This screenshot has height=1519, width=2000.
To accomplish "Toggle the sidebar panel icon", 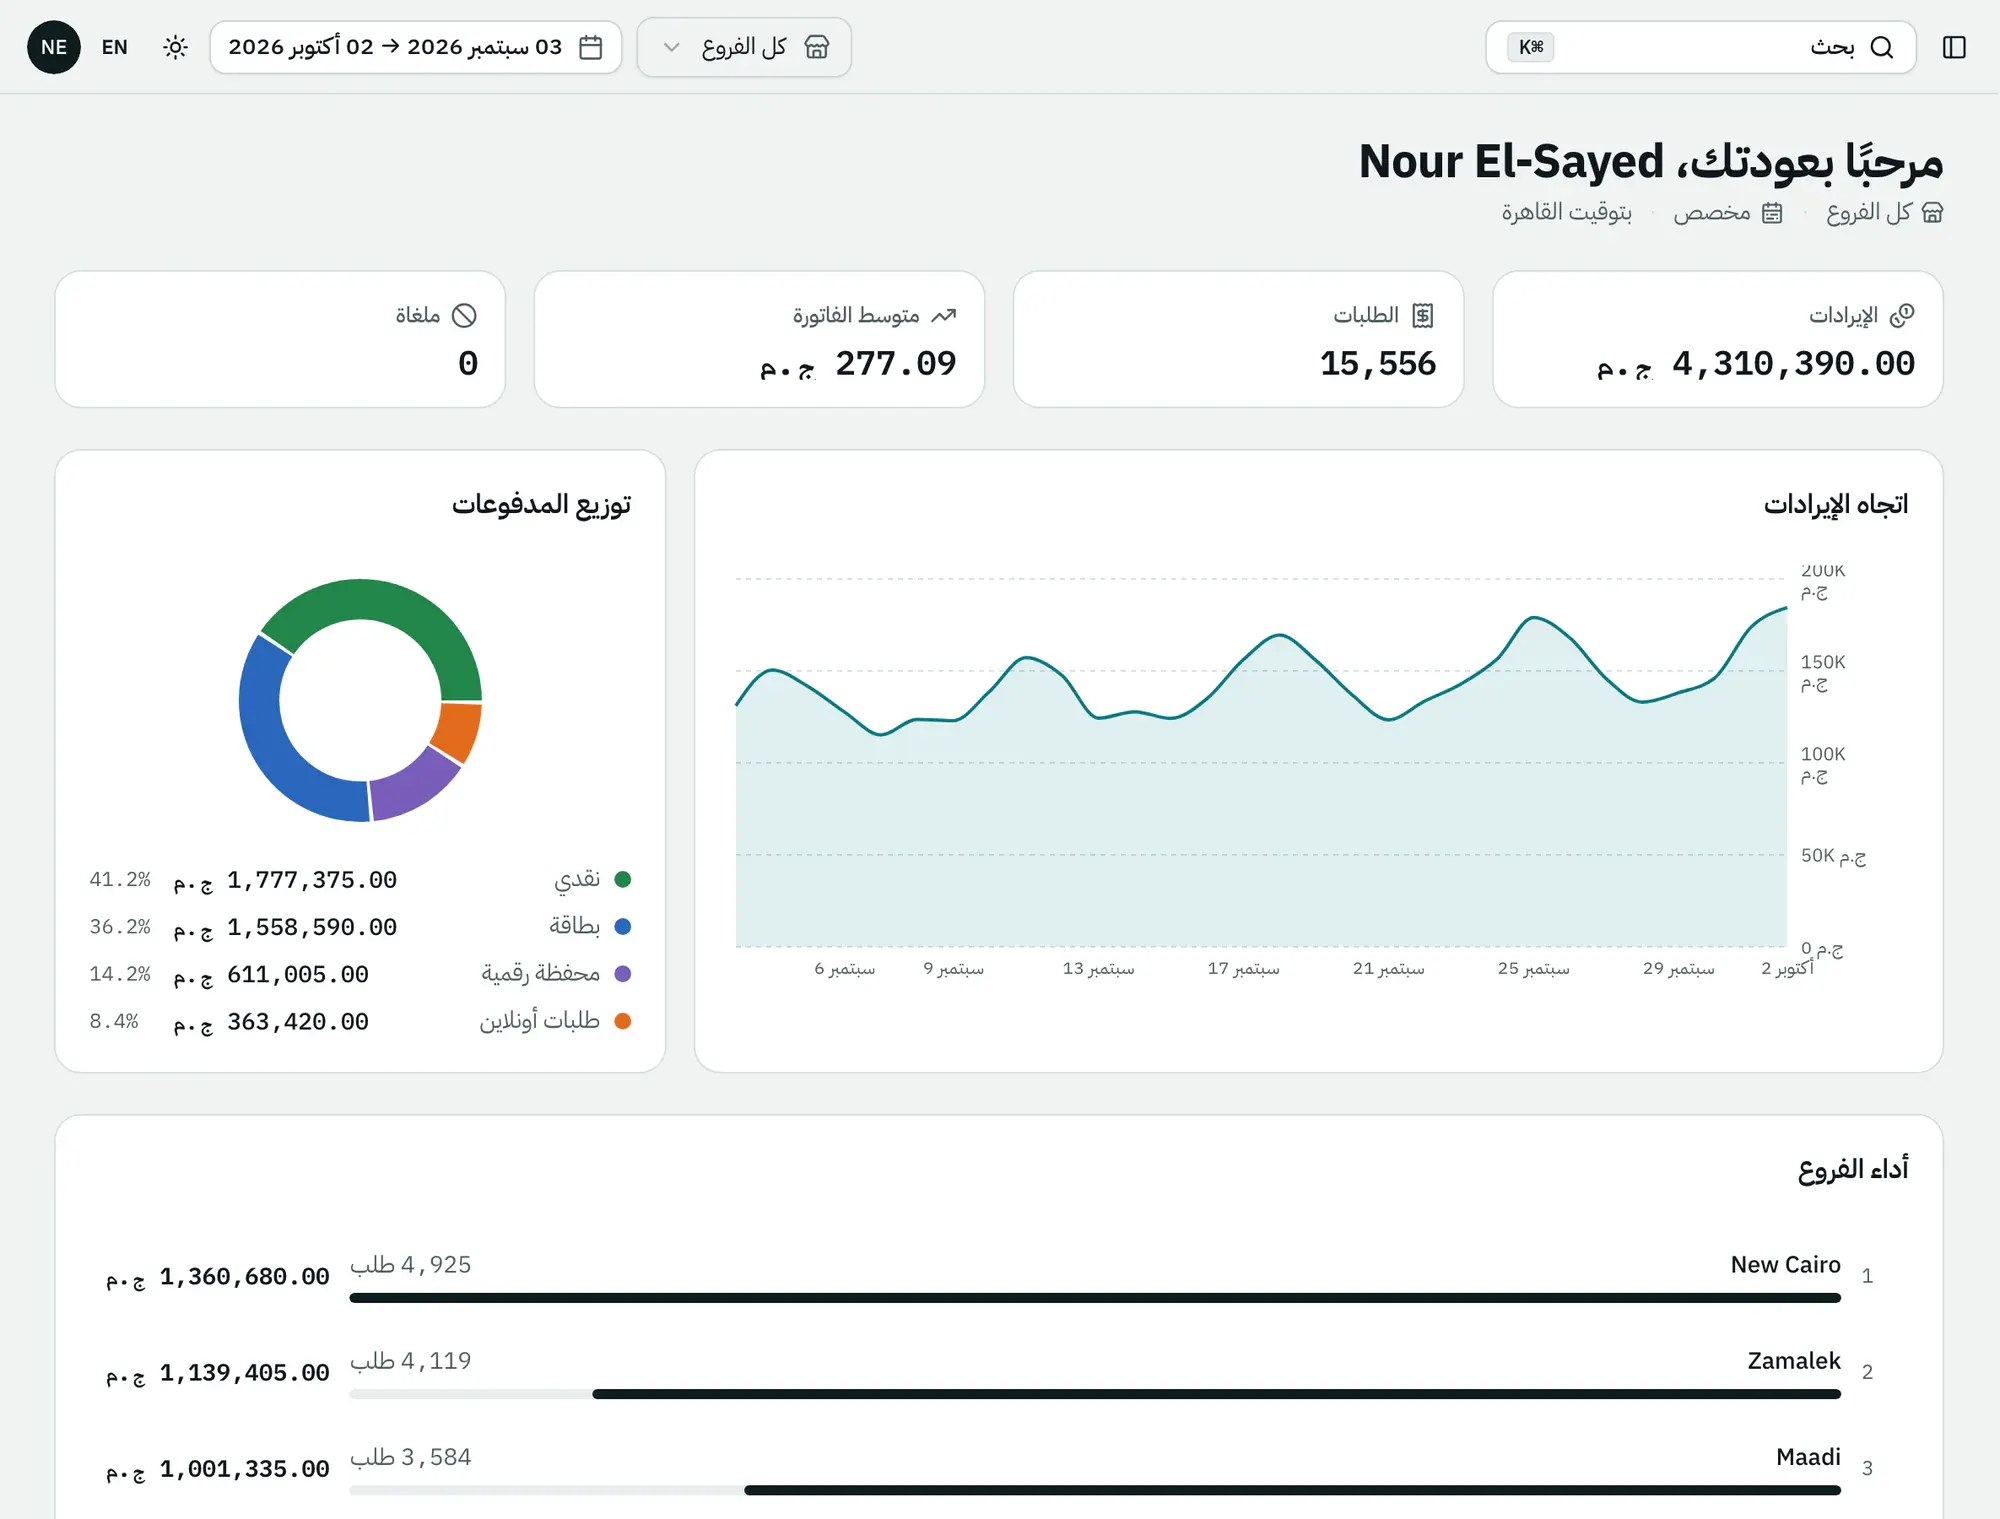I will point(1954,47).
